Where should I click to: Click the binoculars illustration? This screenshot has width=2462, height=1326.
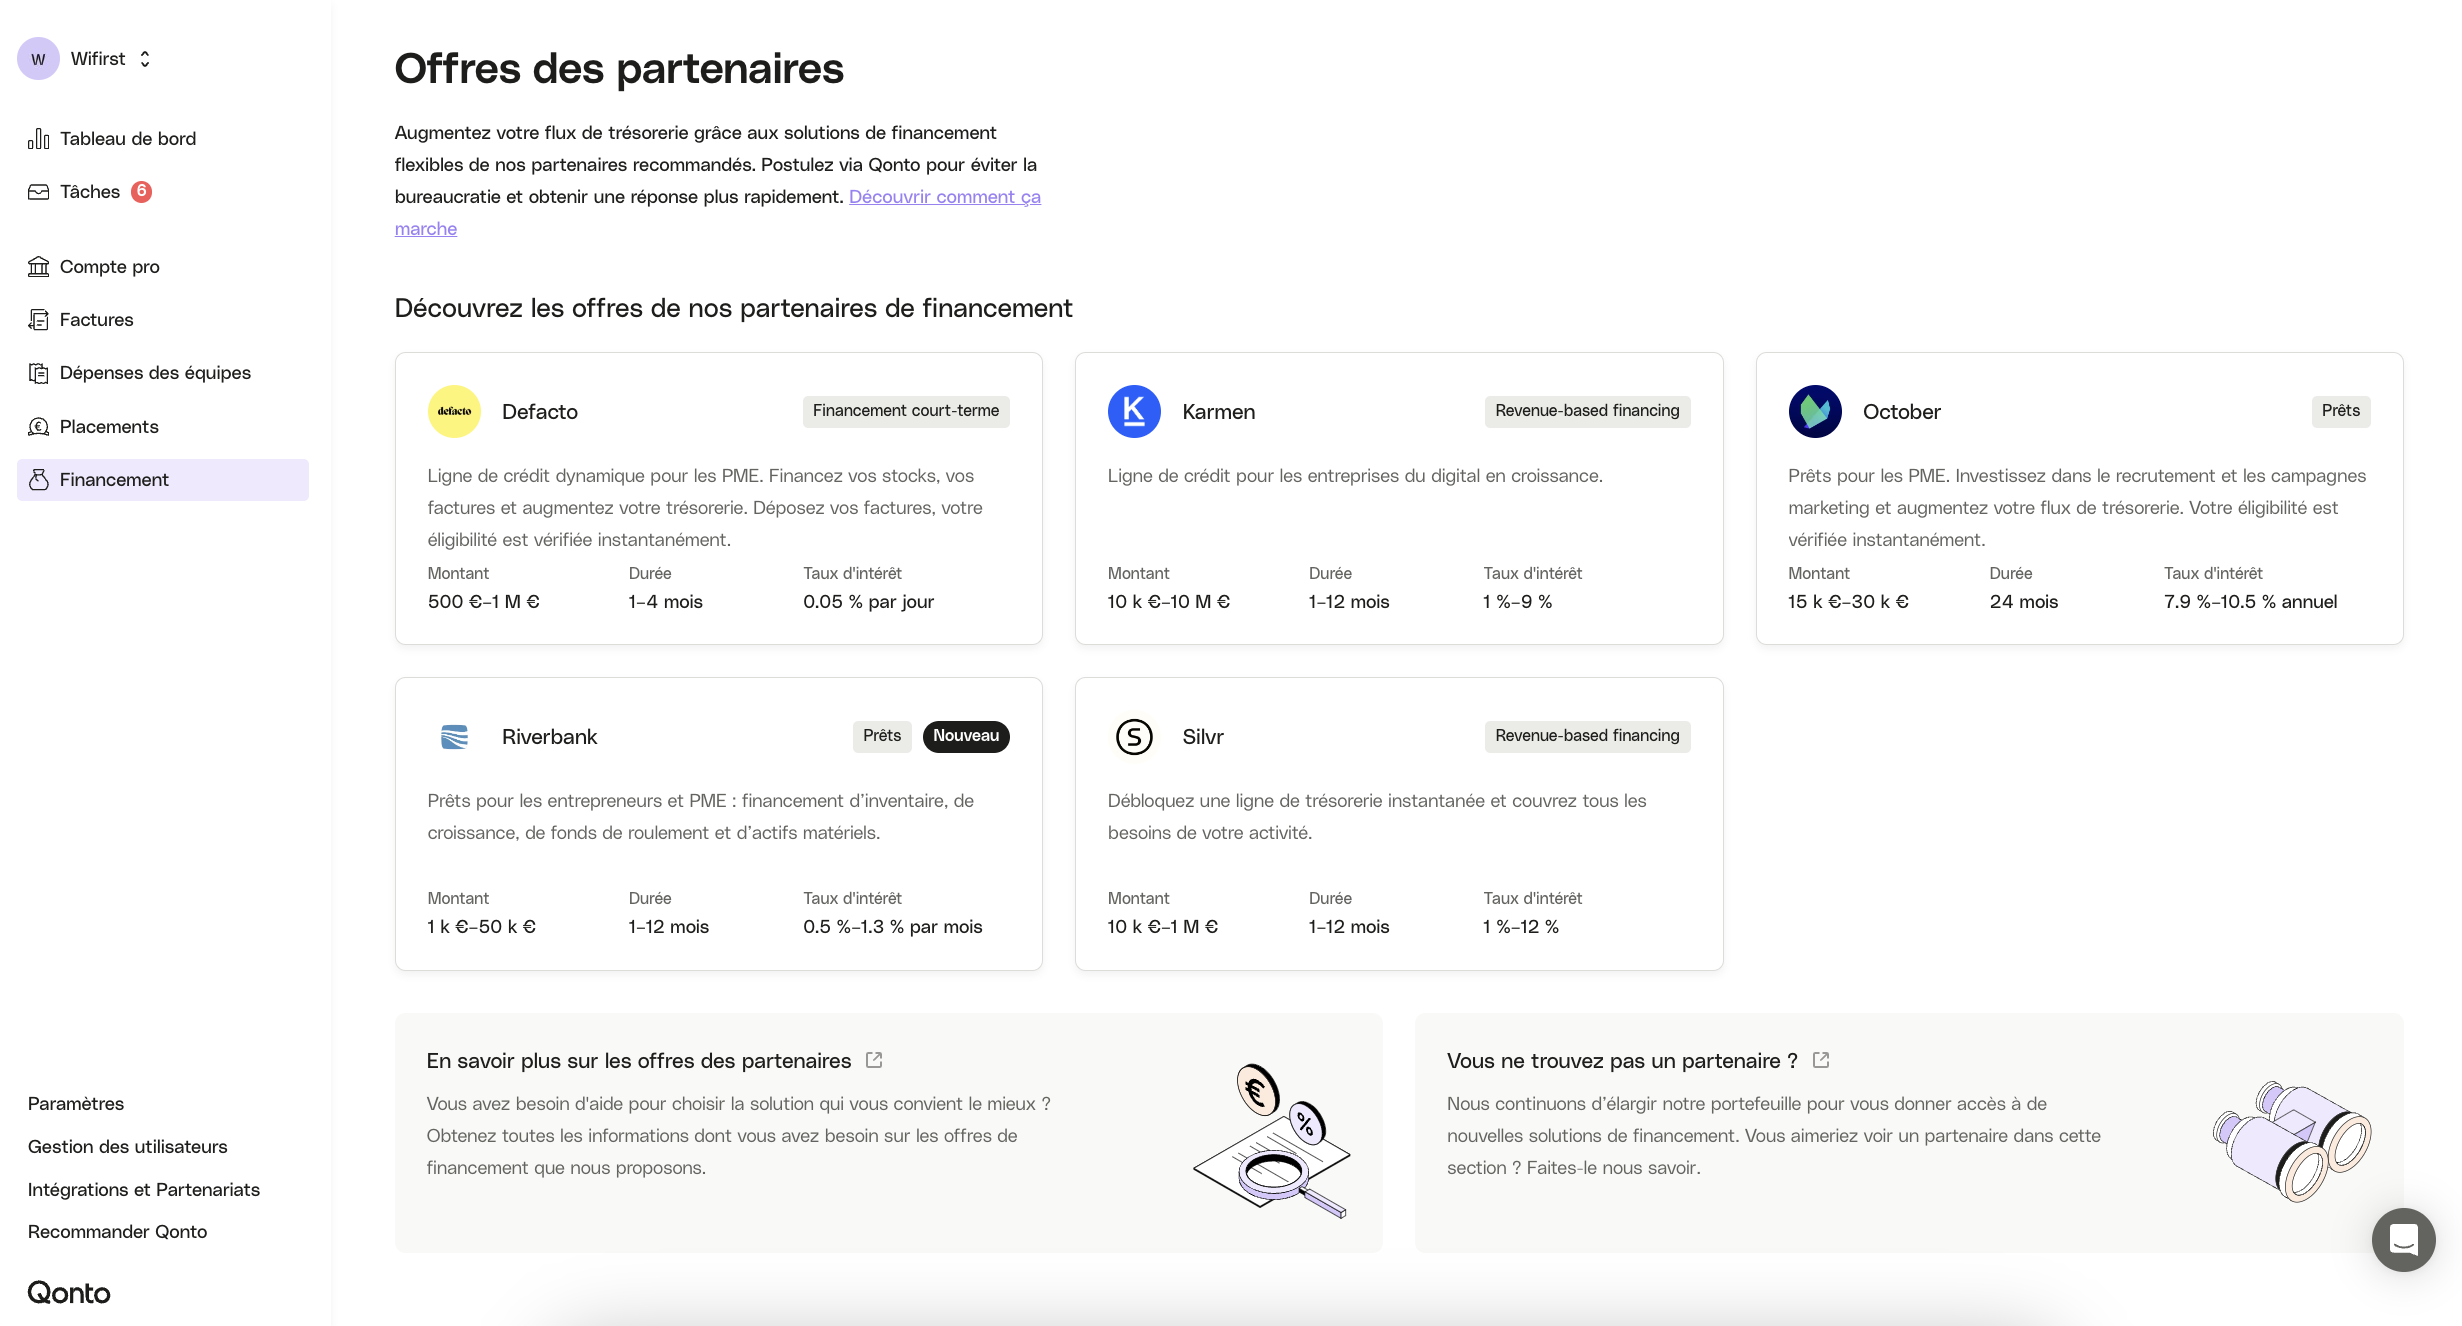point(2292,1140)
